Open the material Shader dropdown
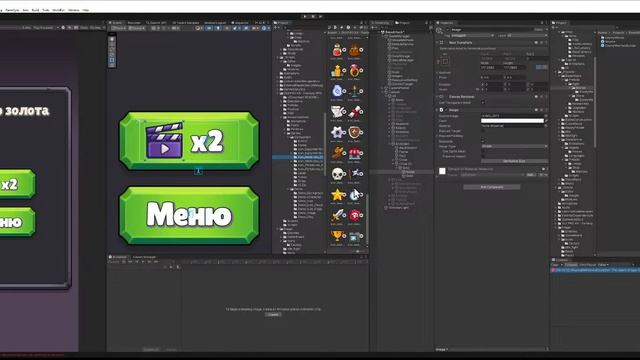 [491, 175]
